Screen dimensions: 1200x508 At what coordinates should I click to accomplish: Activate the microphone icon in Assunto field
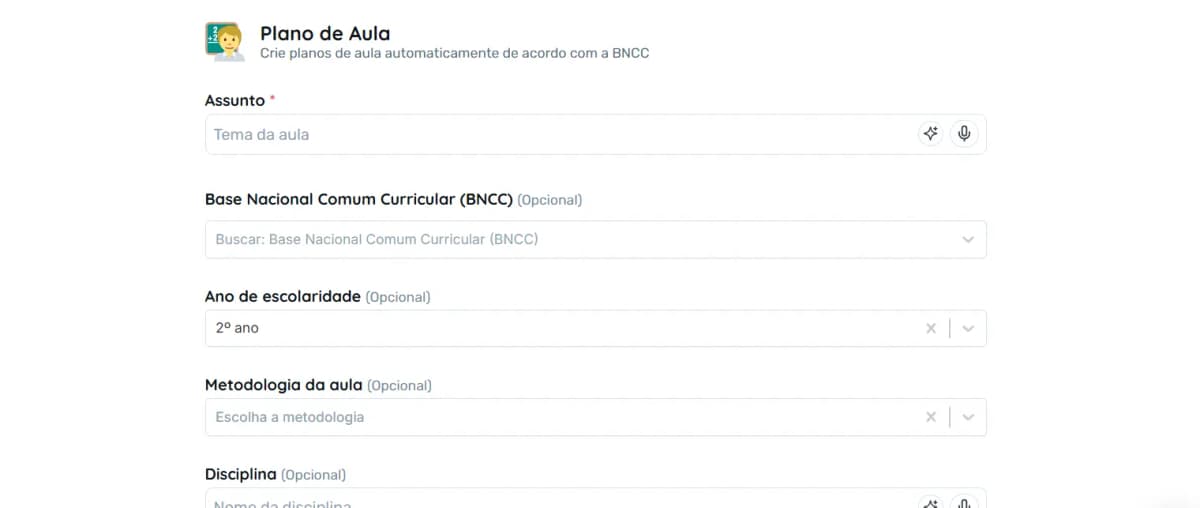(x=963, y=134)
